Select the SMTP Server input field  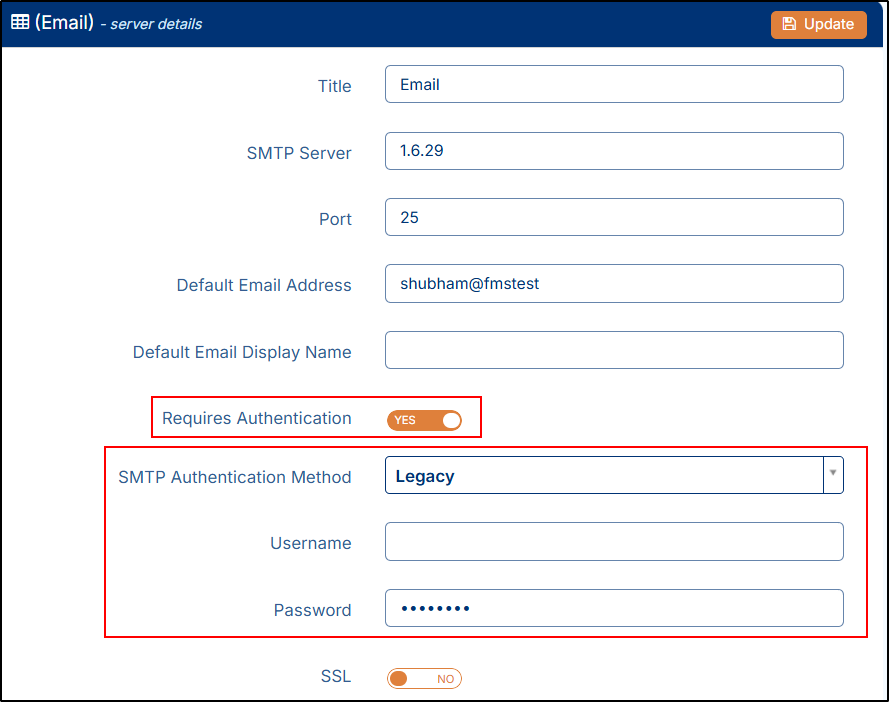pyautogui.click(x=613, y=151)
